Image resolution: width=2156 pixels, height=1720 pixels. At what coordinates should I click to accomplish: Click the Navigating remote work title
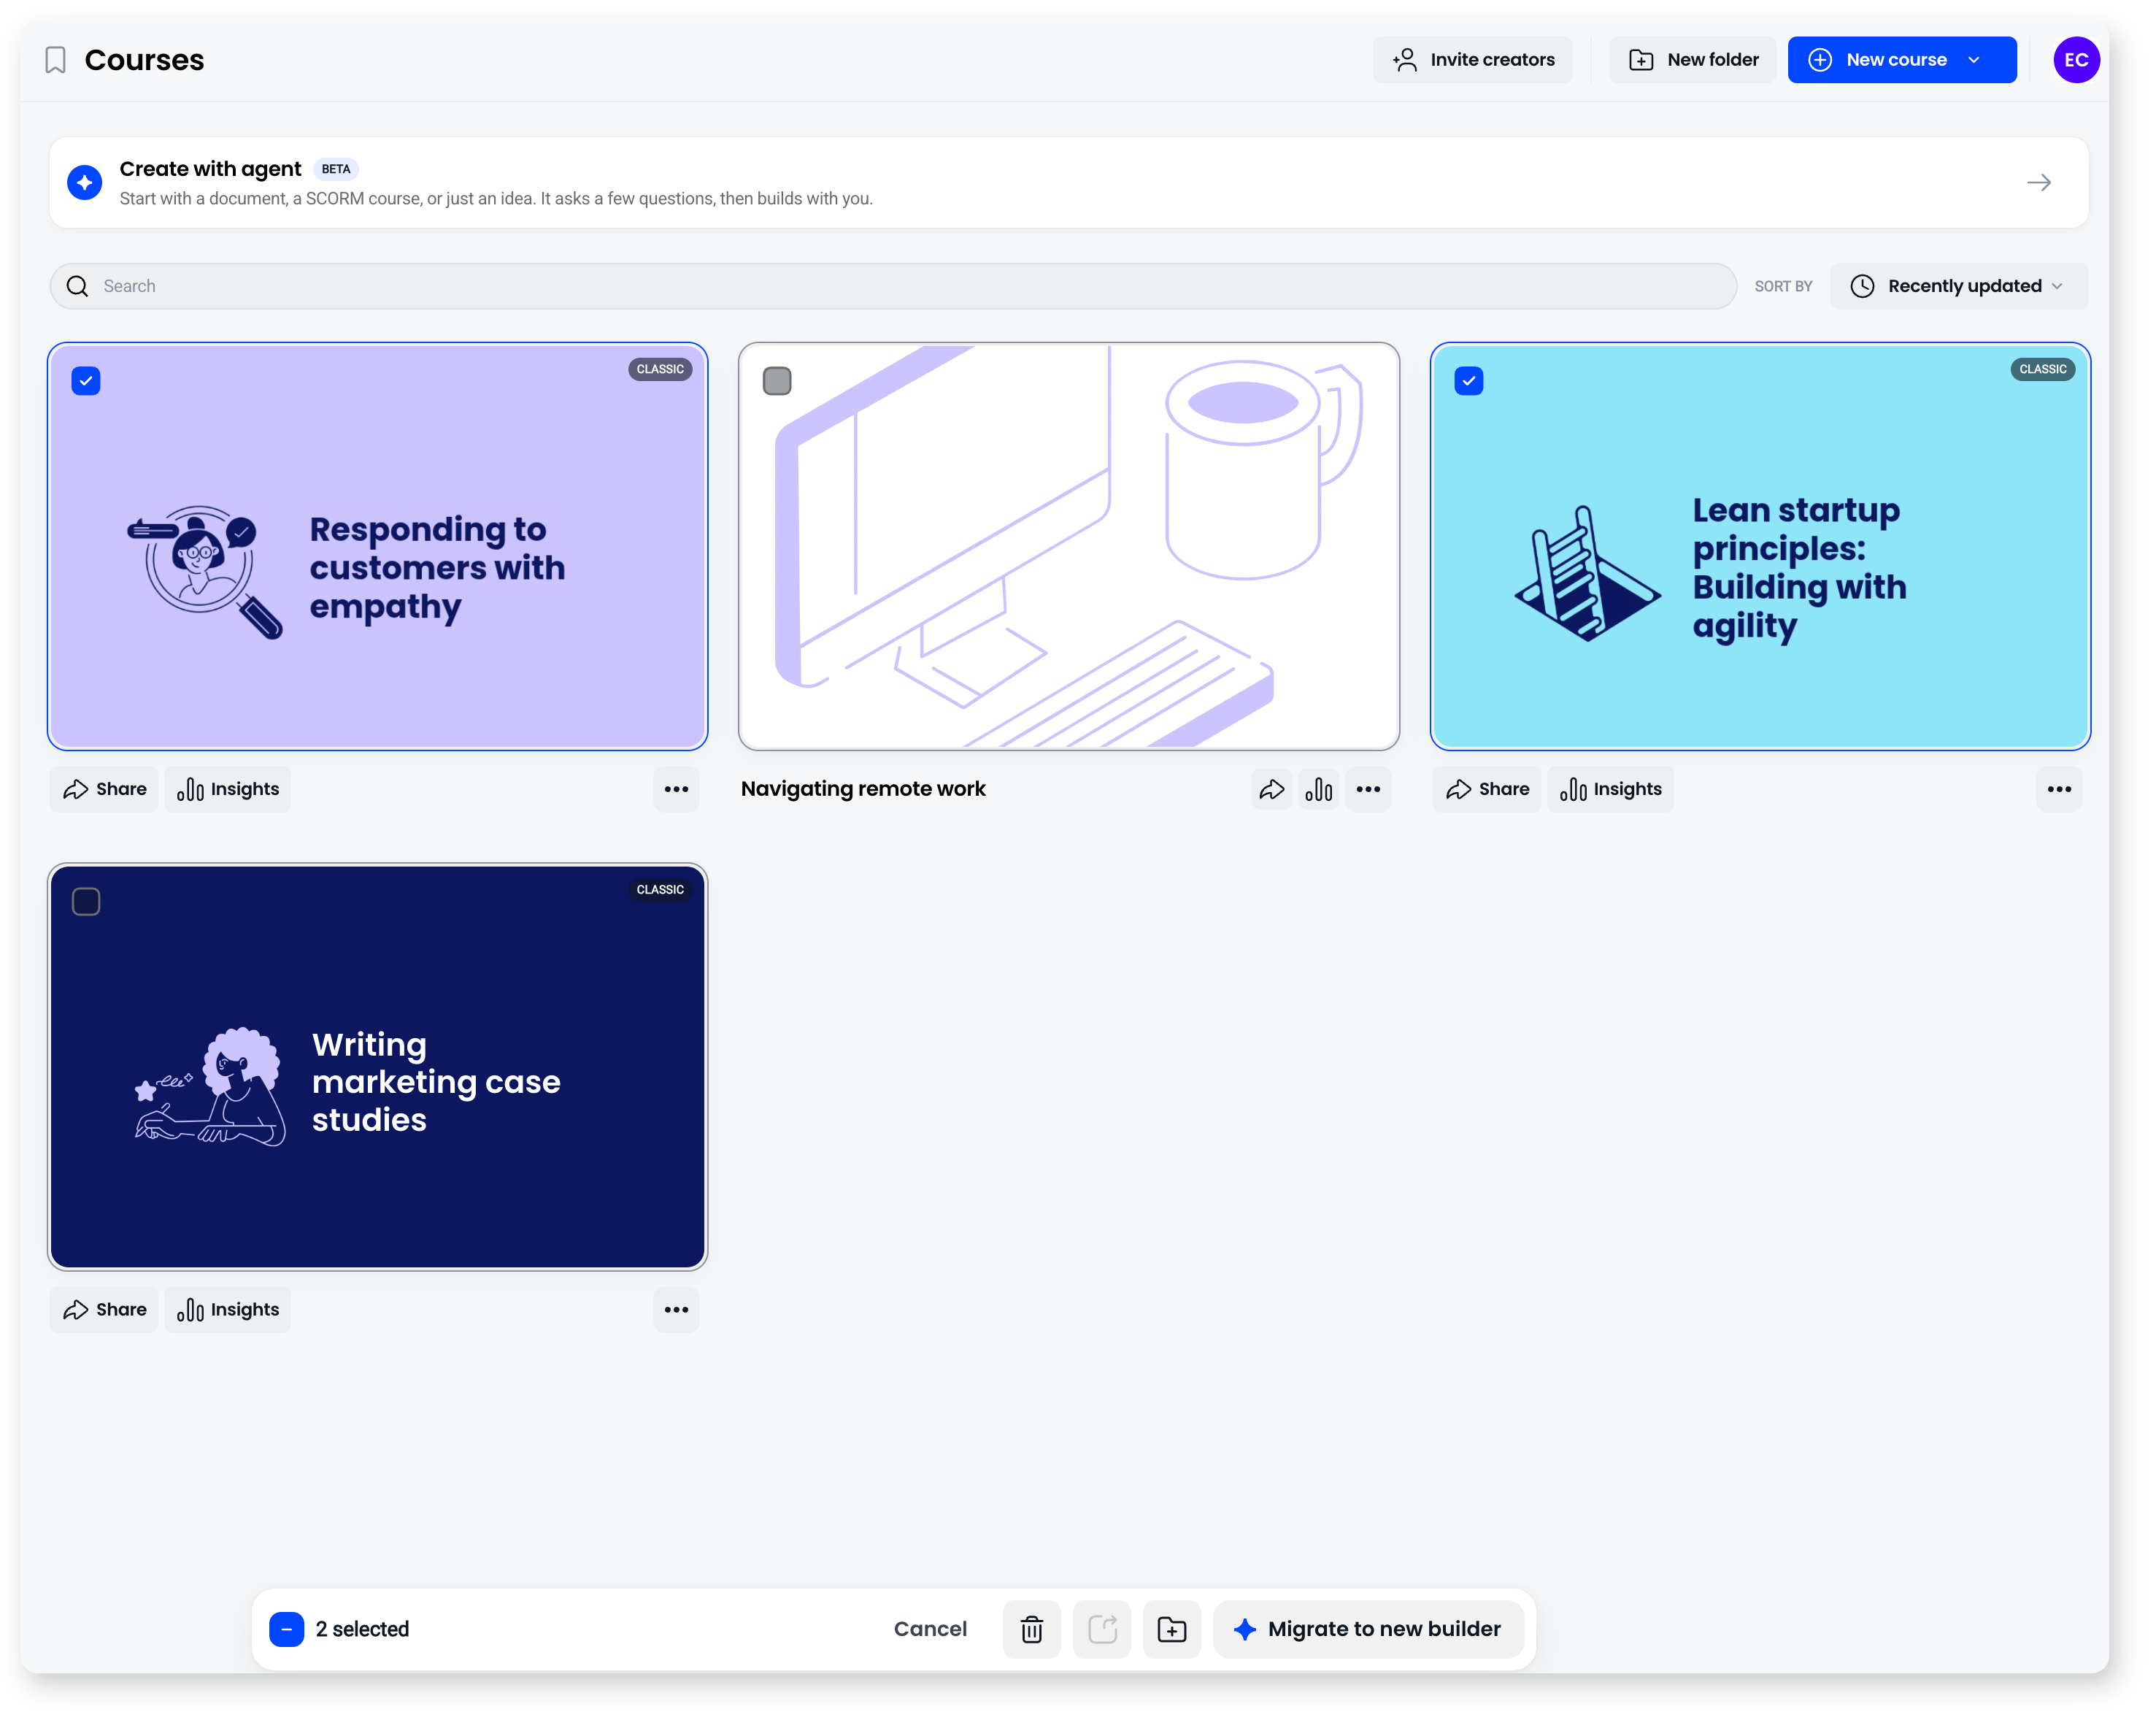[x=863, y=789]
